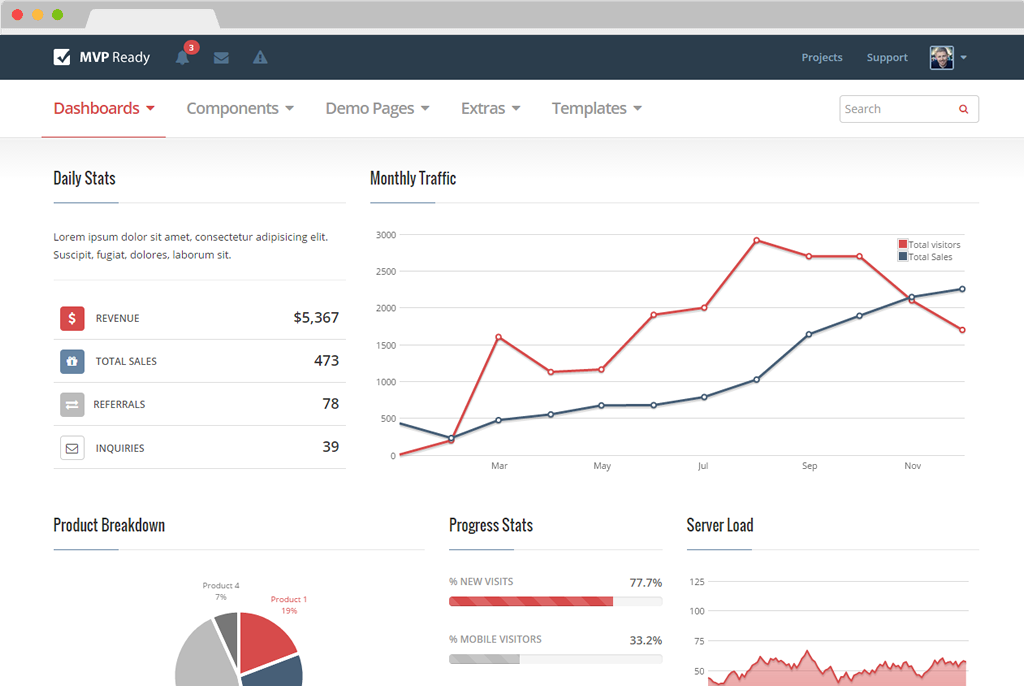
Task: Click the MVP Ready checkmark logo icon
Action: [x=62, y=57]
